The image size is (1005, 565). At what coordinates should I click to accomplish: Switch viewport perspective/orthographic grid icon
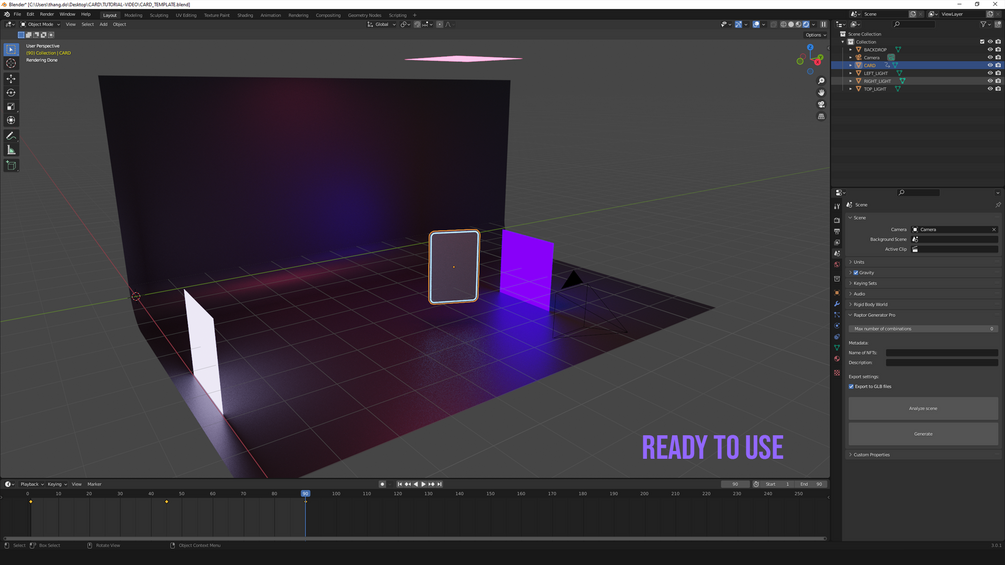coord(821,117)
